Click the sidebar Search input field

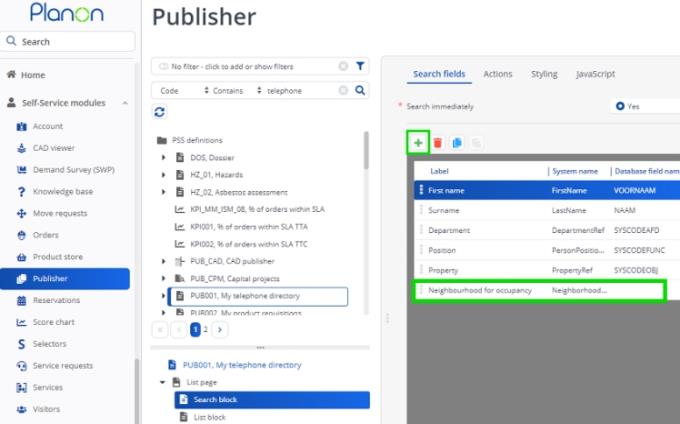pyautogui.click(x=68, y=42)
